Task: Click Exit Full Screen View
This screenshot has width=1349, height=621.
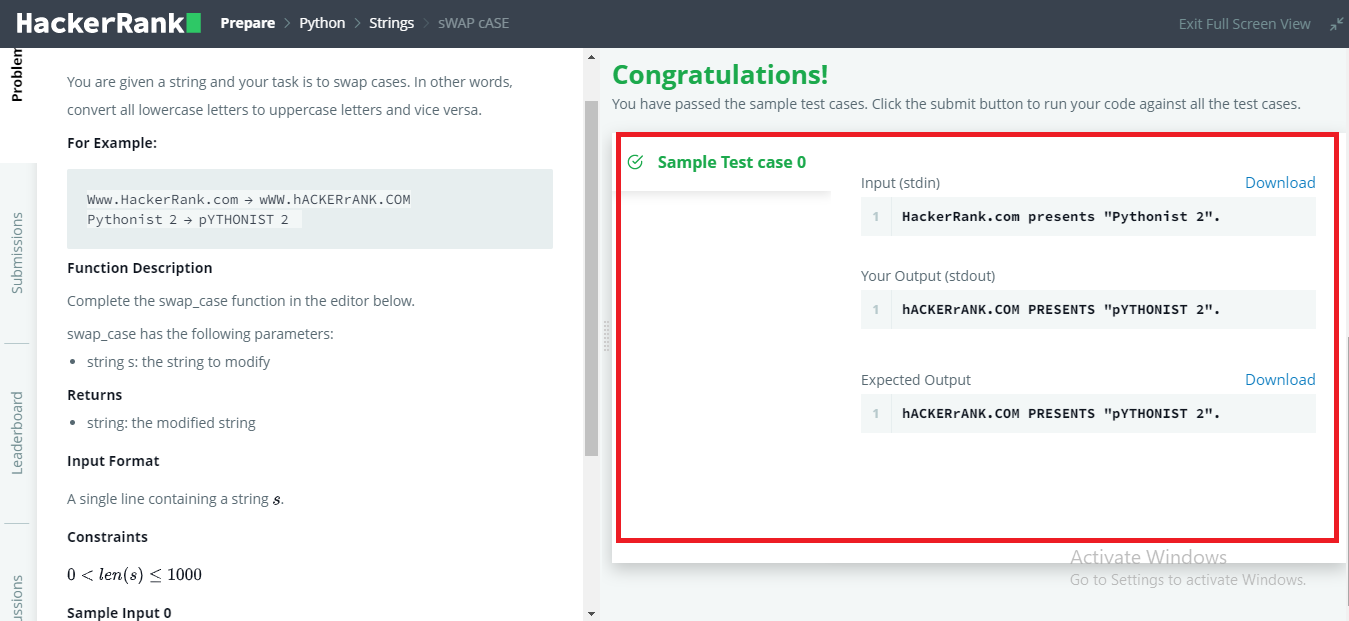Action: pos(1244,24)
